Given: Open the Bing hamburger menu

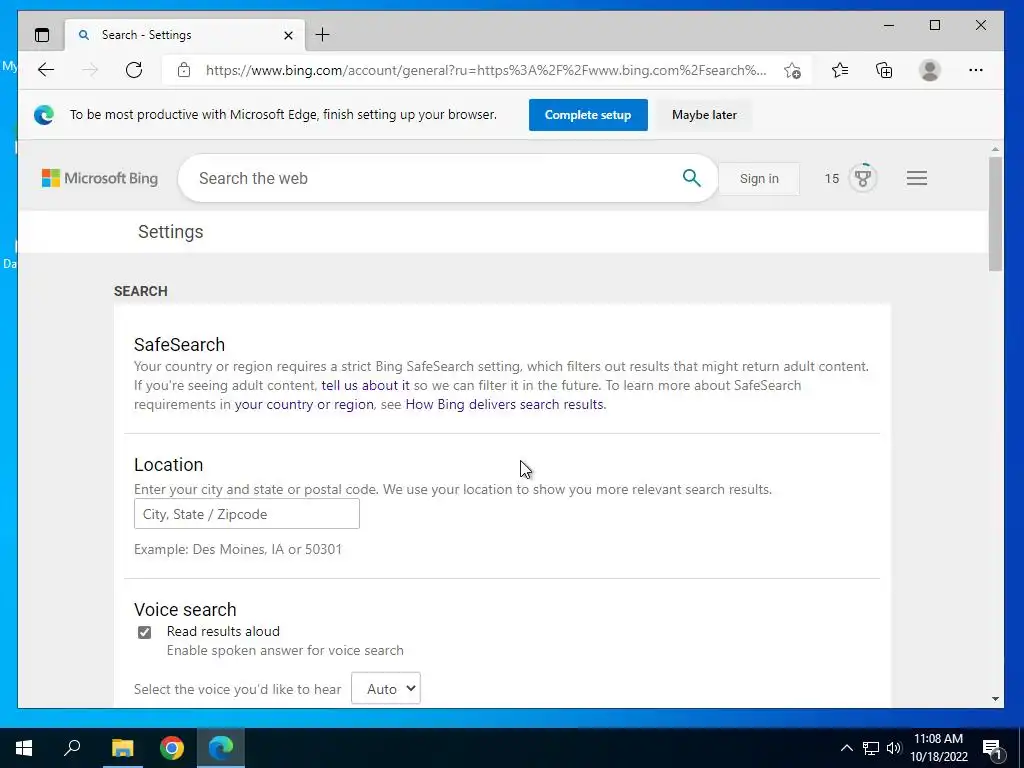Looking at the screenshot, I should click(x=917, y=178).
